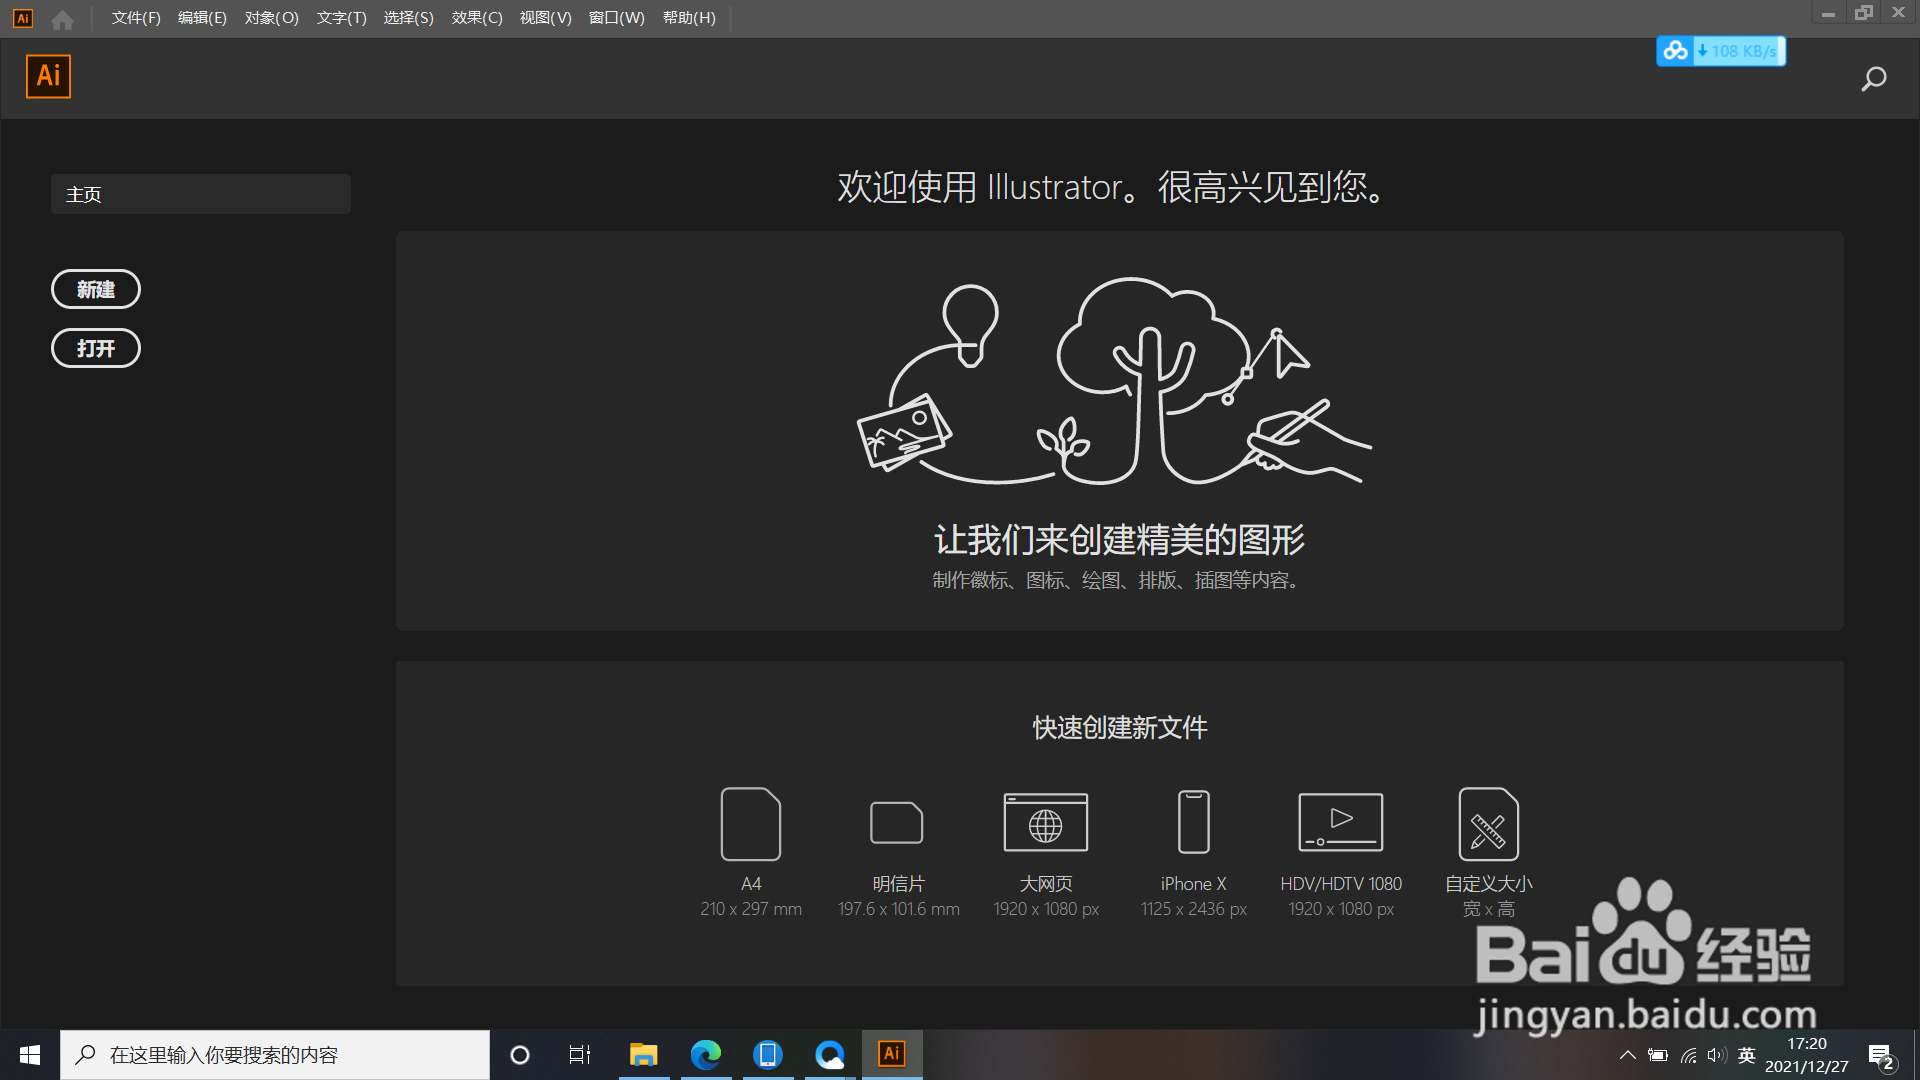Click the Illustrator Ai logo on the home screen
Screen dimensions: 1920x1080
click(48, 76)
